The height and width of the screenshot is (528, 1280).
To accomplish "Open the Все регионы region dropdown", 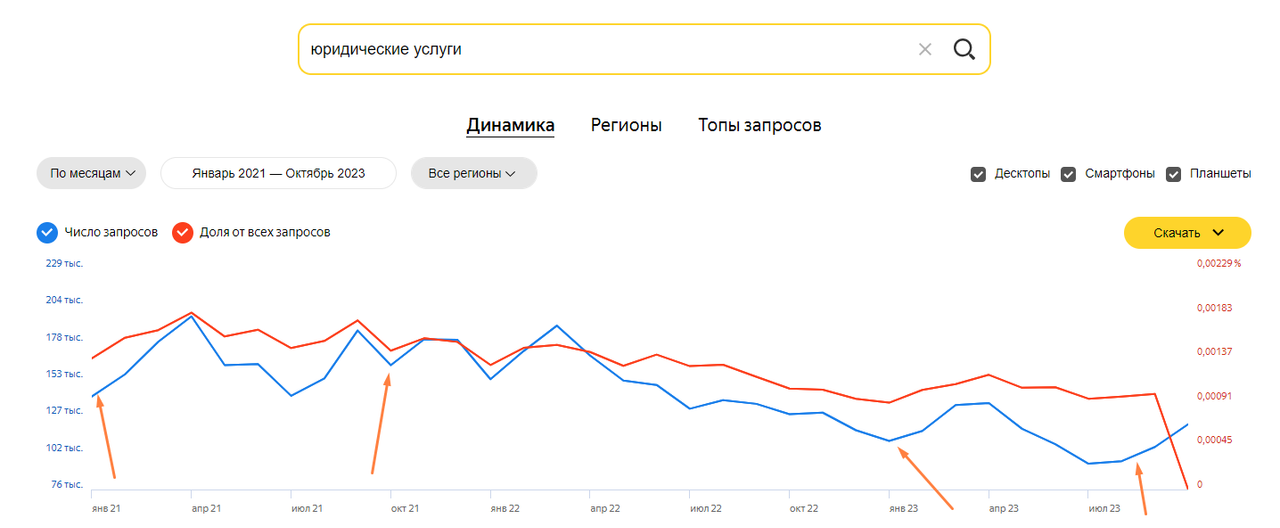I will click(474, 173).
